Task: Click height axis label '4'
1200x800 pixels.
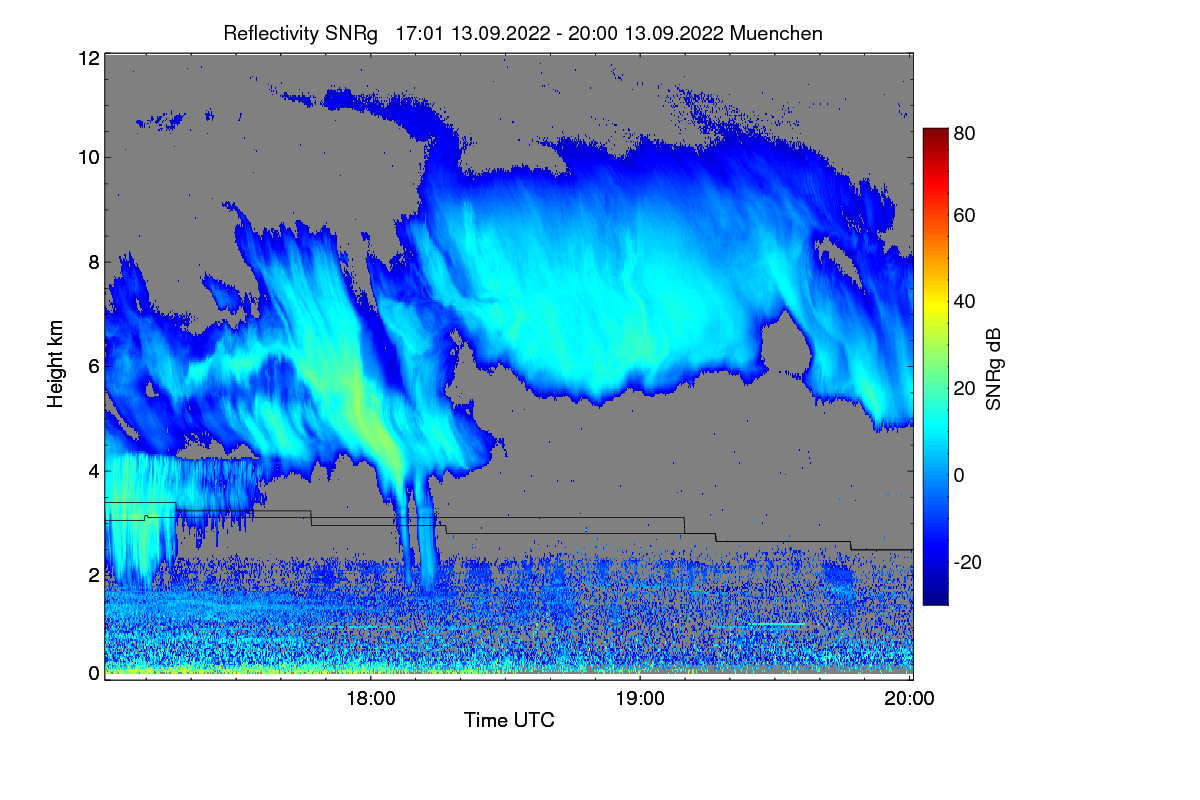Action: (x=94, y=470)
